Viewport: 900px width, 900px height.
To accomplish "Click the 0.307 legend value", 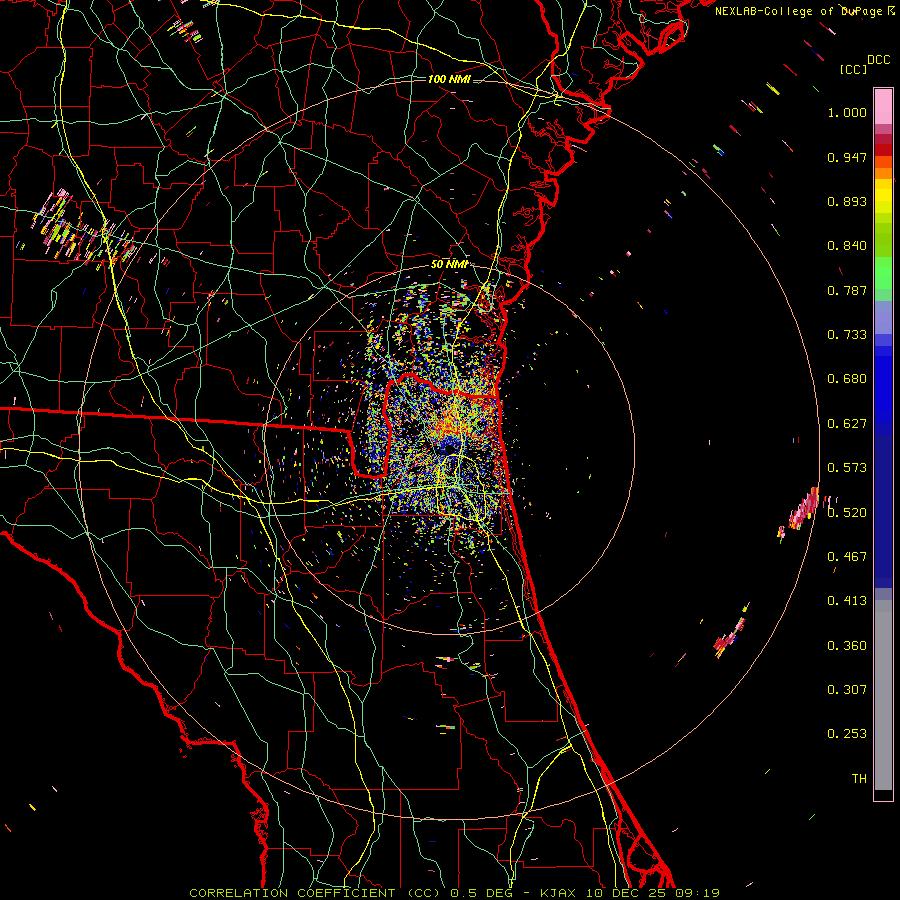I will (847, 690).
